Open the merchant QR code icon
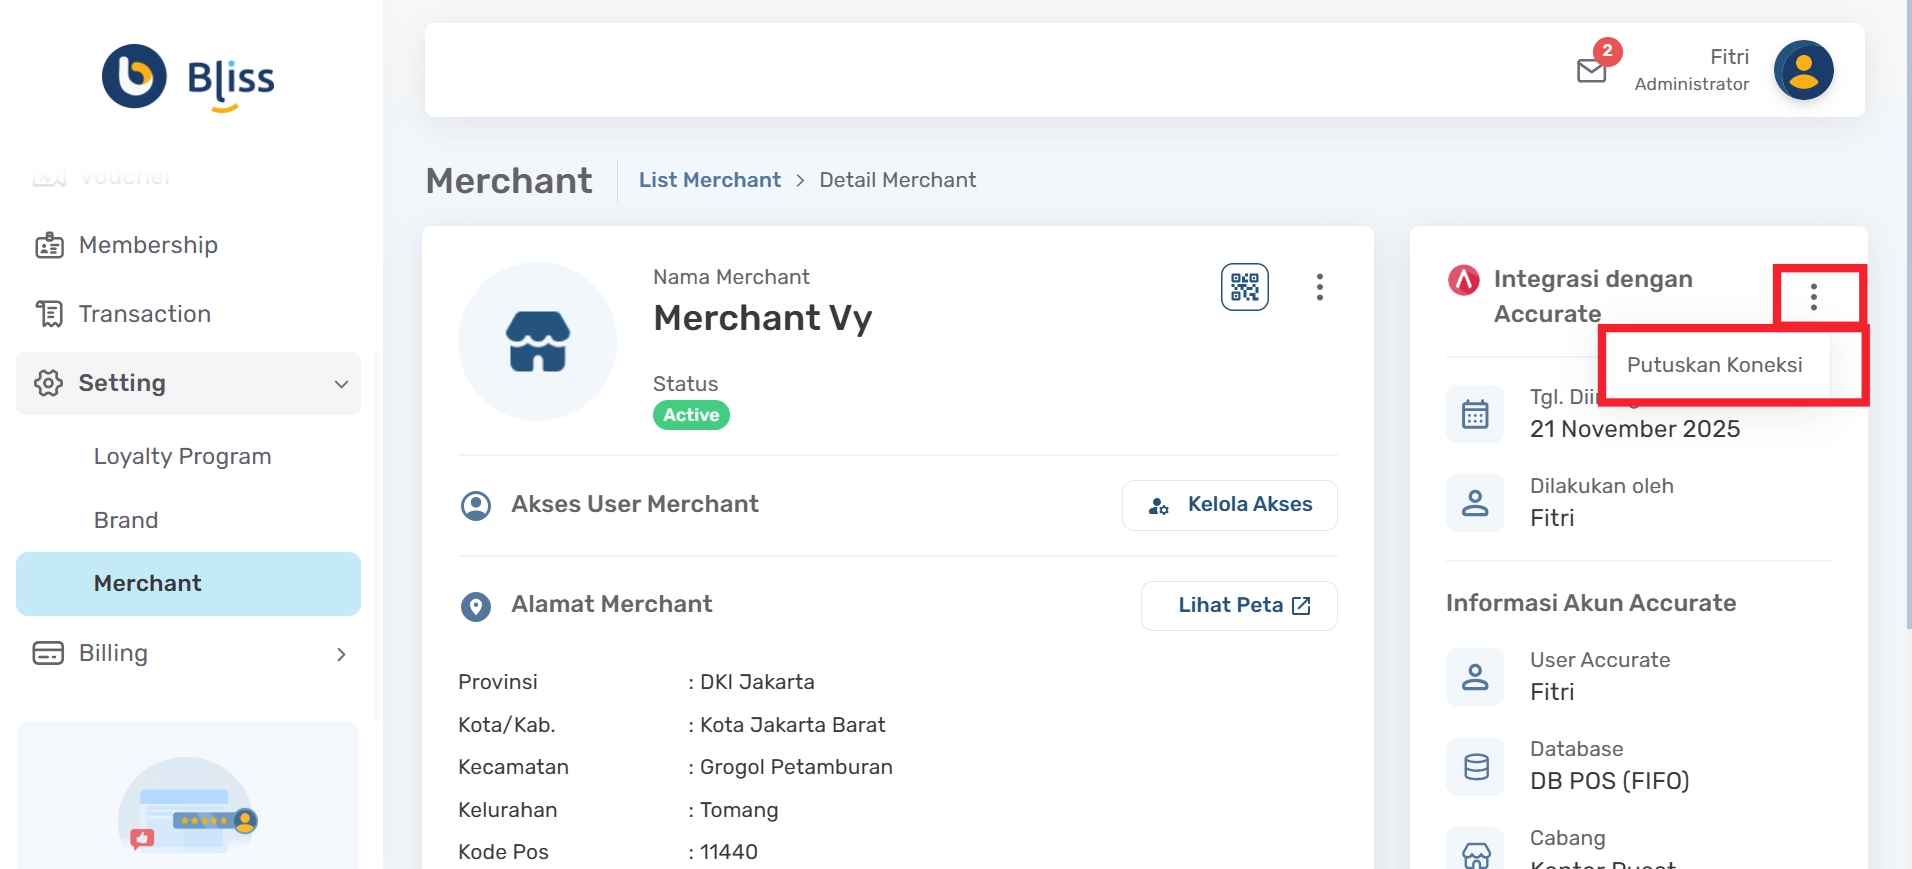 pos(1244,287)
